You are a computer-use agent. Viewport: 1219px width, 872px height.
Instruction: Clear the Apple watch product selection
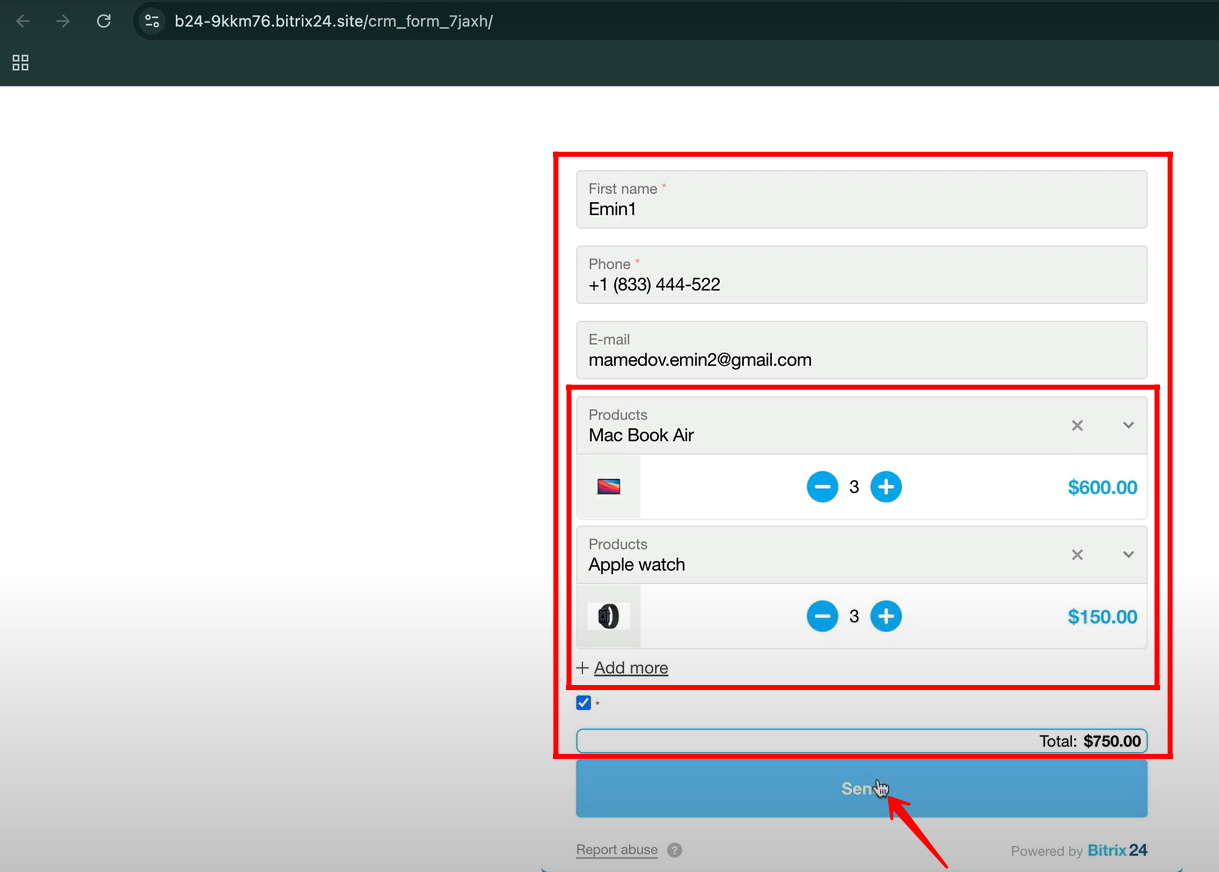coord(1077,555)
